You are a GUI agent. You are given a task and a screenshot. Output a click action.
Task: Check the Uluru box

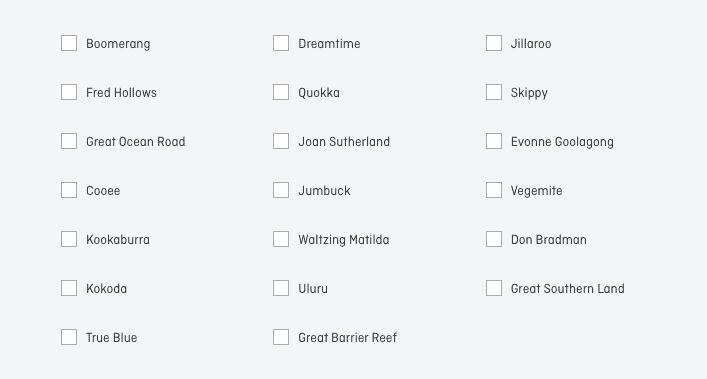(281, 288)
